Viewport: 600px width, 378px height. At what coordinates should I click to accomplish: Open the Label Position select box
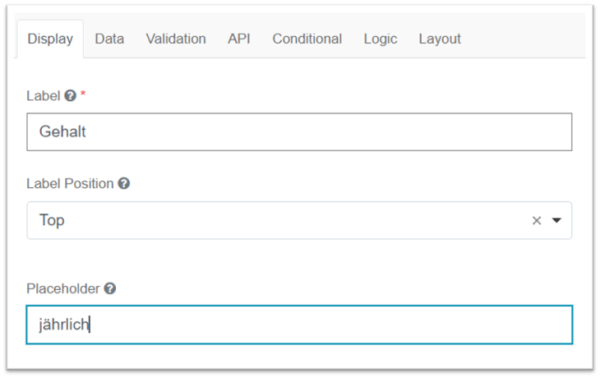pyautogui.click(x=299, y=220)
